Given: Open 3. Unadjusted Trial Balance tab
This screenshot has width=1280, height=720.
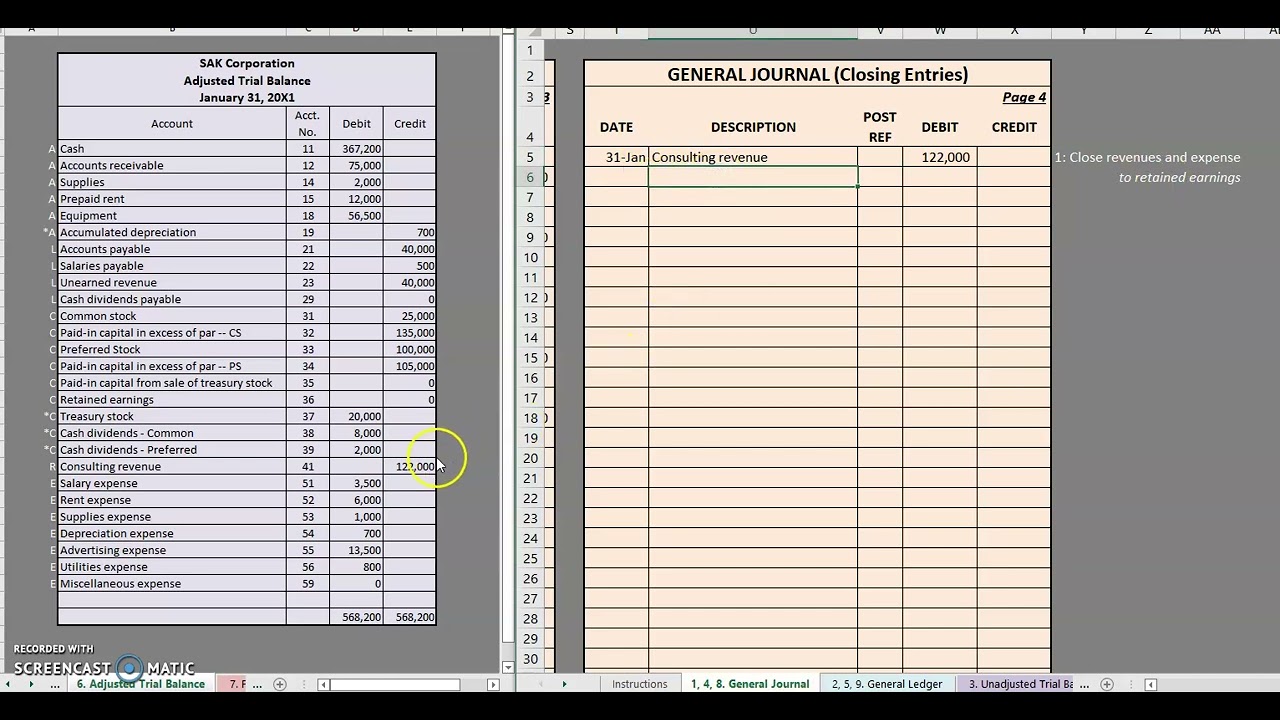Looking at the screenshot, I should click(x=1020, y=685).
